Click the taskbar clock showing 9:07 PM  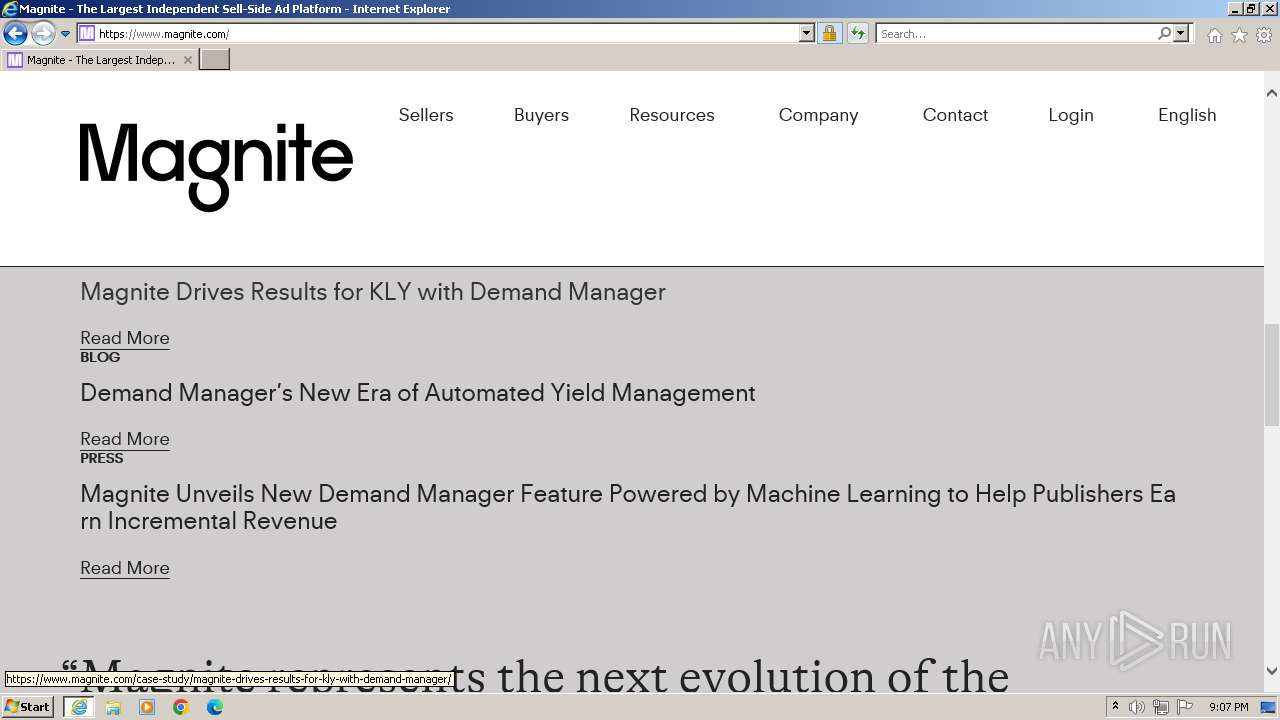1229,707
